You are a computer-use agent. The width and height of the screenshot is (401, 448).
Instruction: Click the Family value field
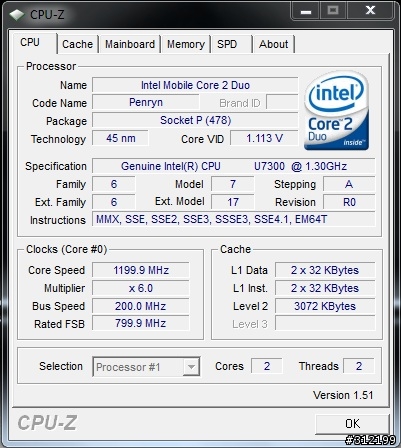click(114, 184)
